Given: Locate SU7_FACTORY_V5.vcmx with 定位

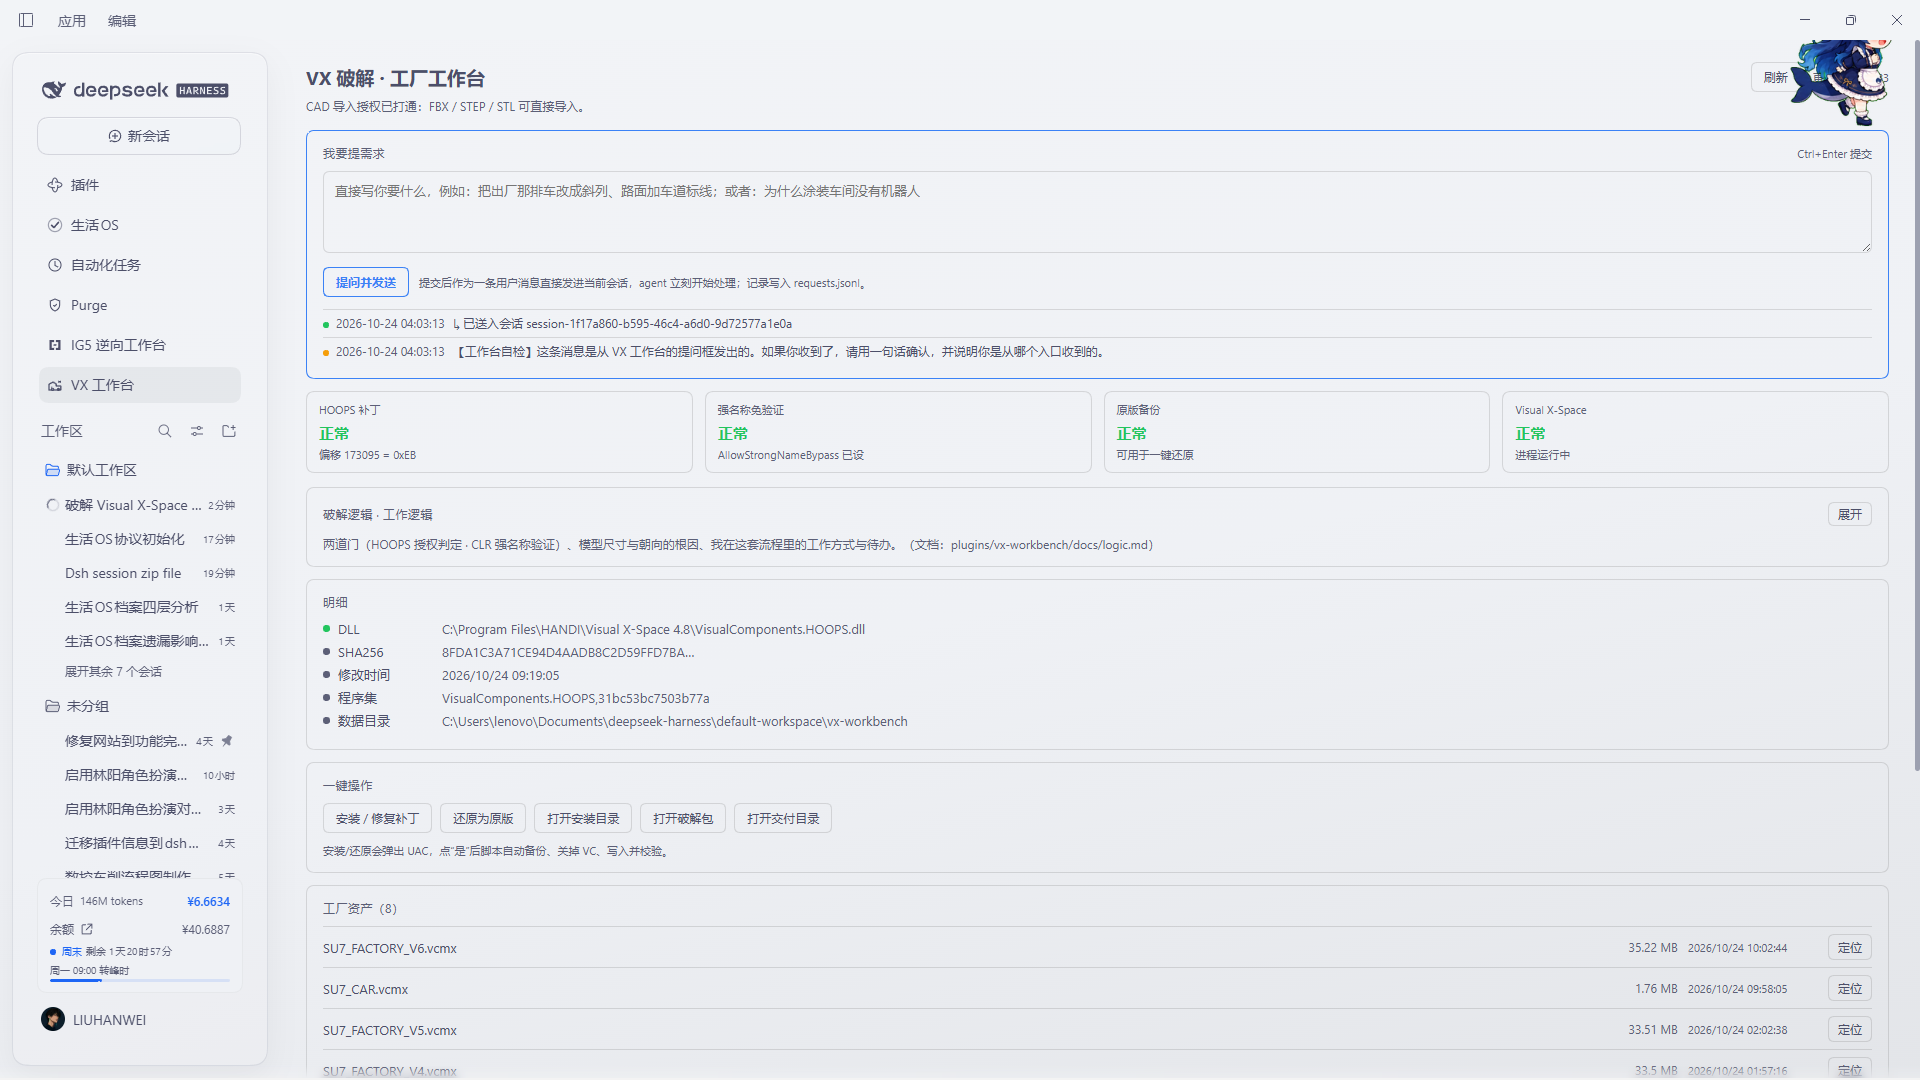Looking at the screenshot, I should click(1850, 1030).
